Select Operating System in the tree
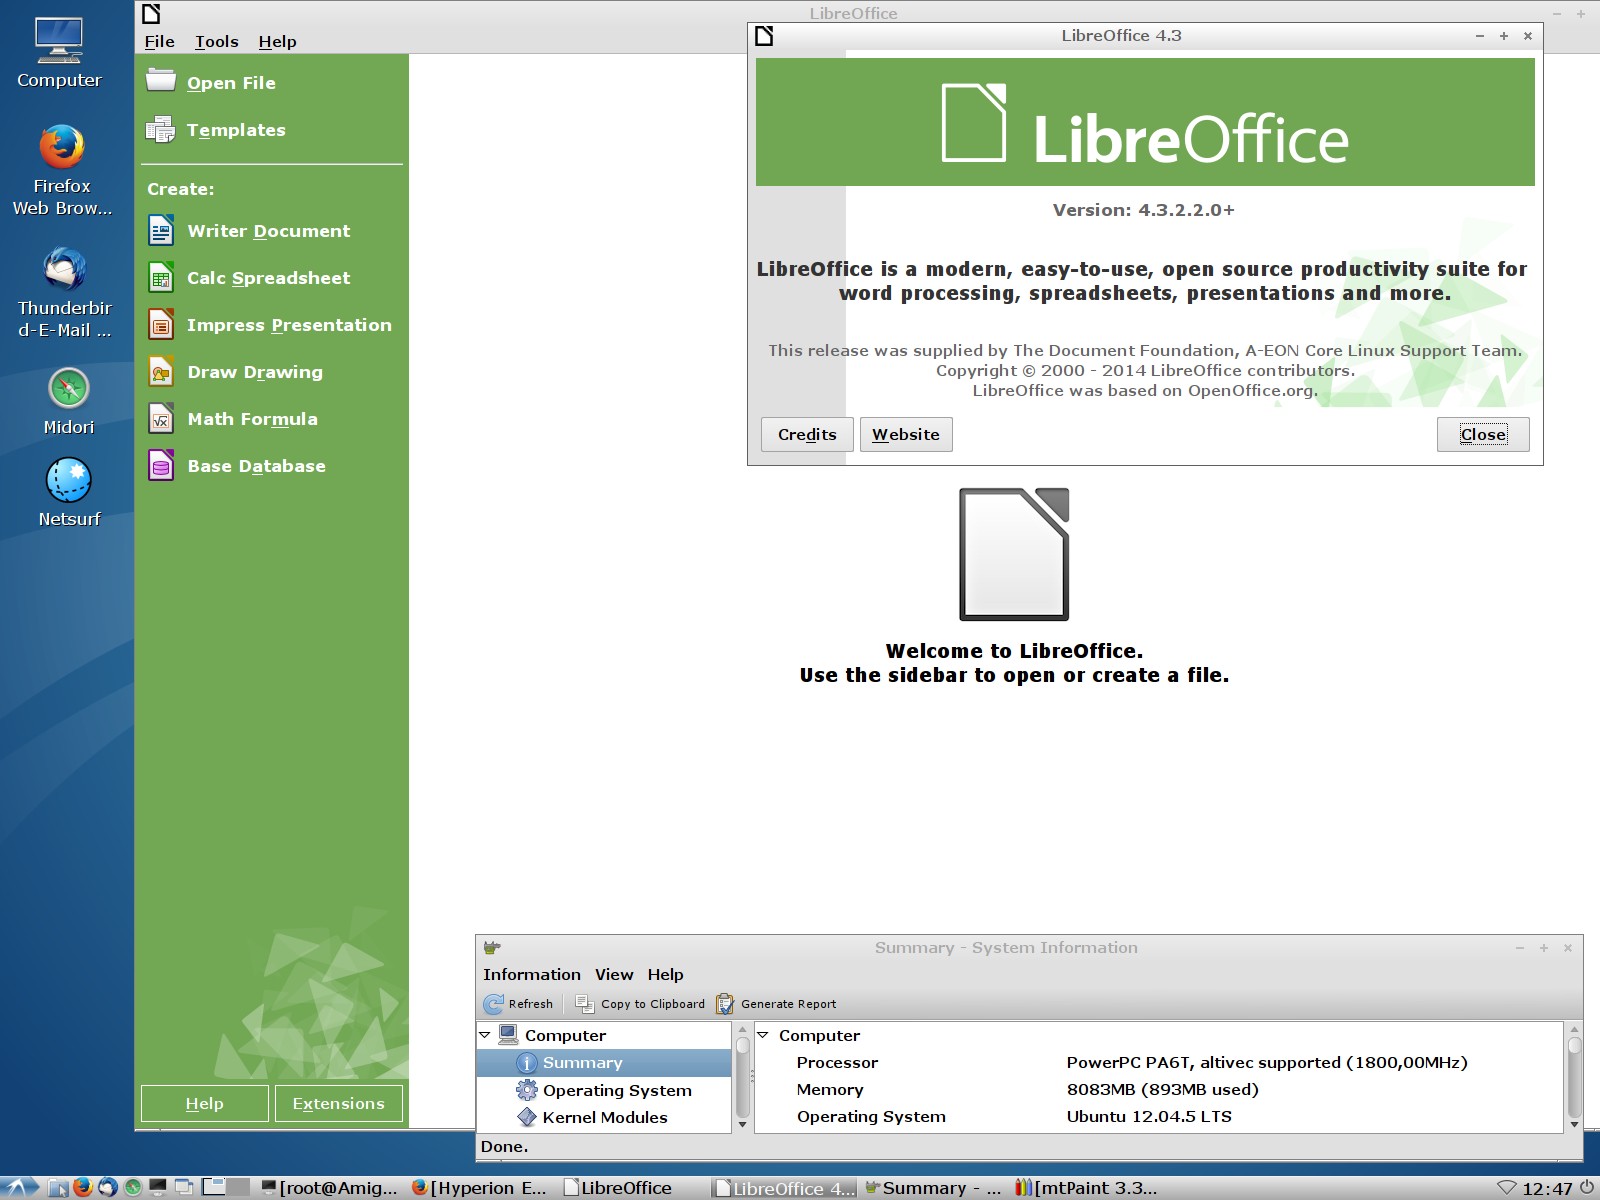Viewport: 1600px width, 1200px height. [x=616, y=1090]
